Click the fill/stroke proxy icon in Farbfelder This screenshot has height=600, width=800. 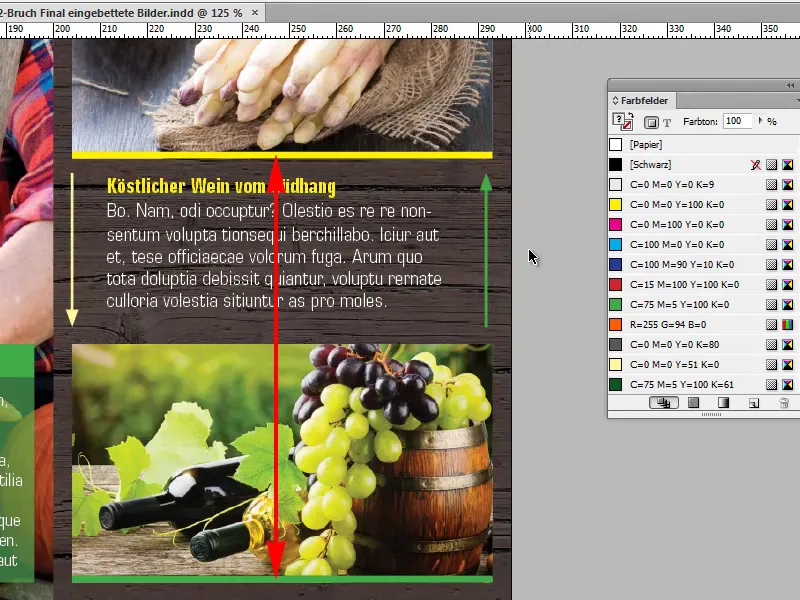point(622,120)
